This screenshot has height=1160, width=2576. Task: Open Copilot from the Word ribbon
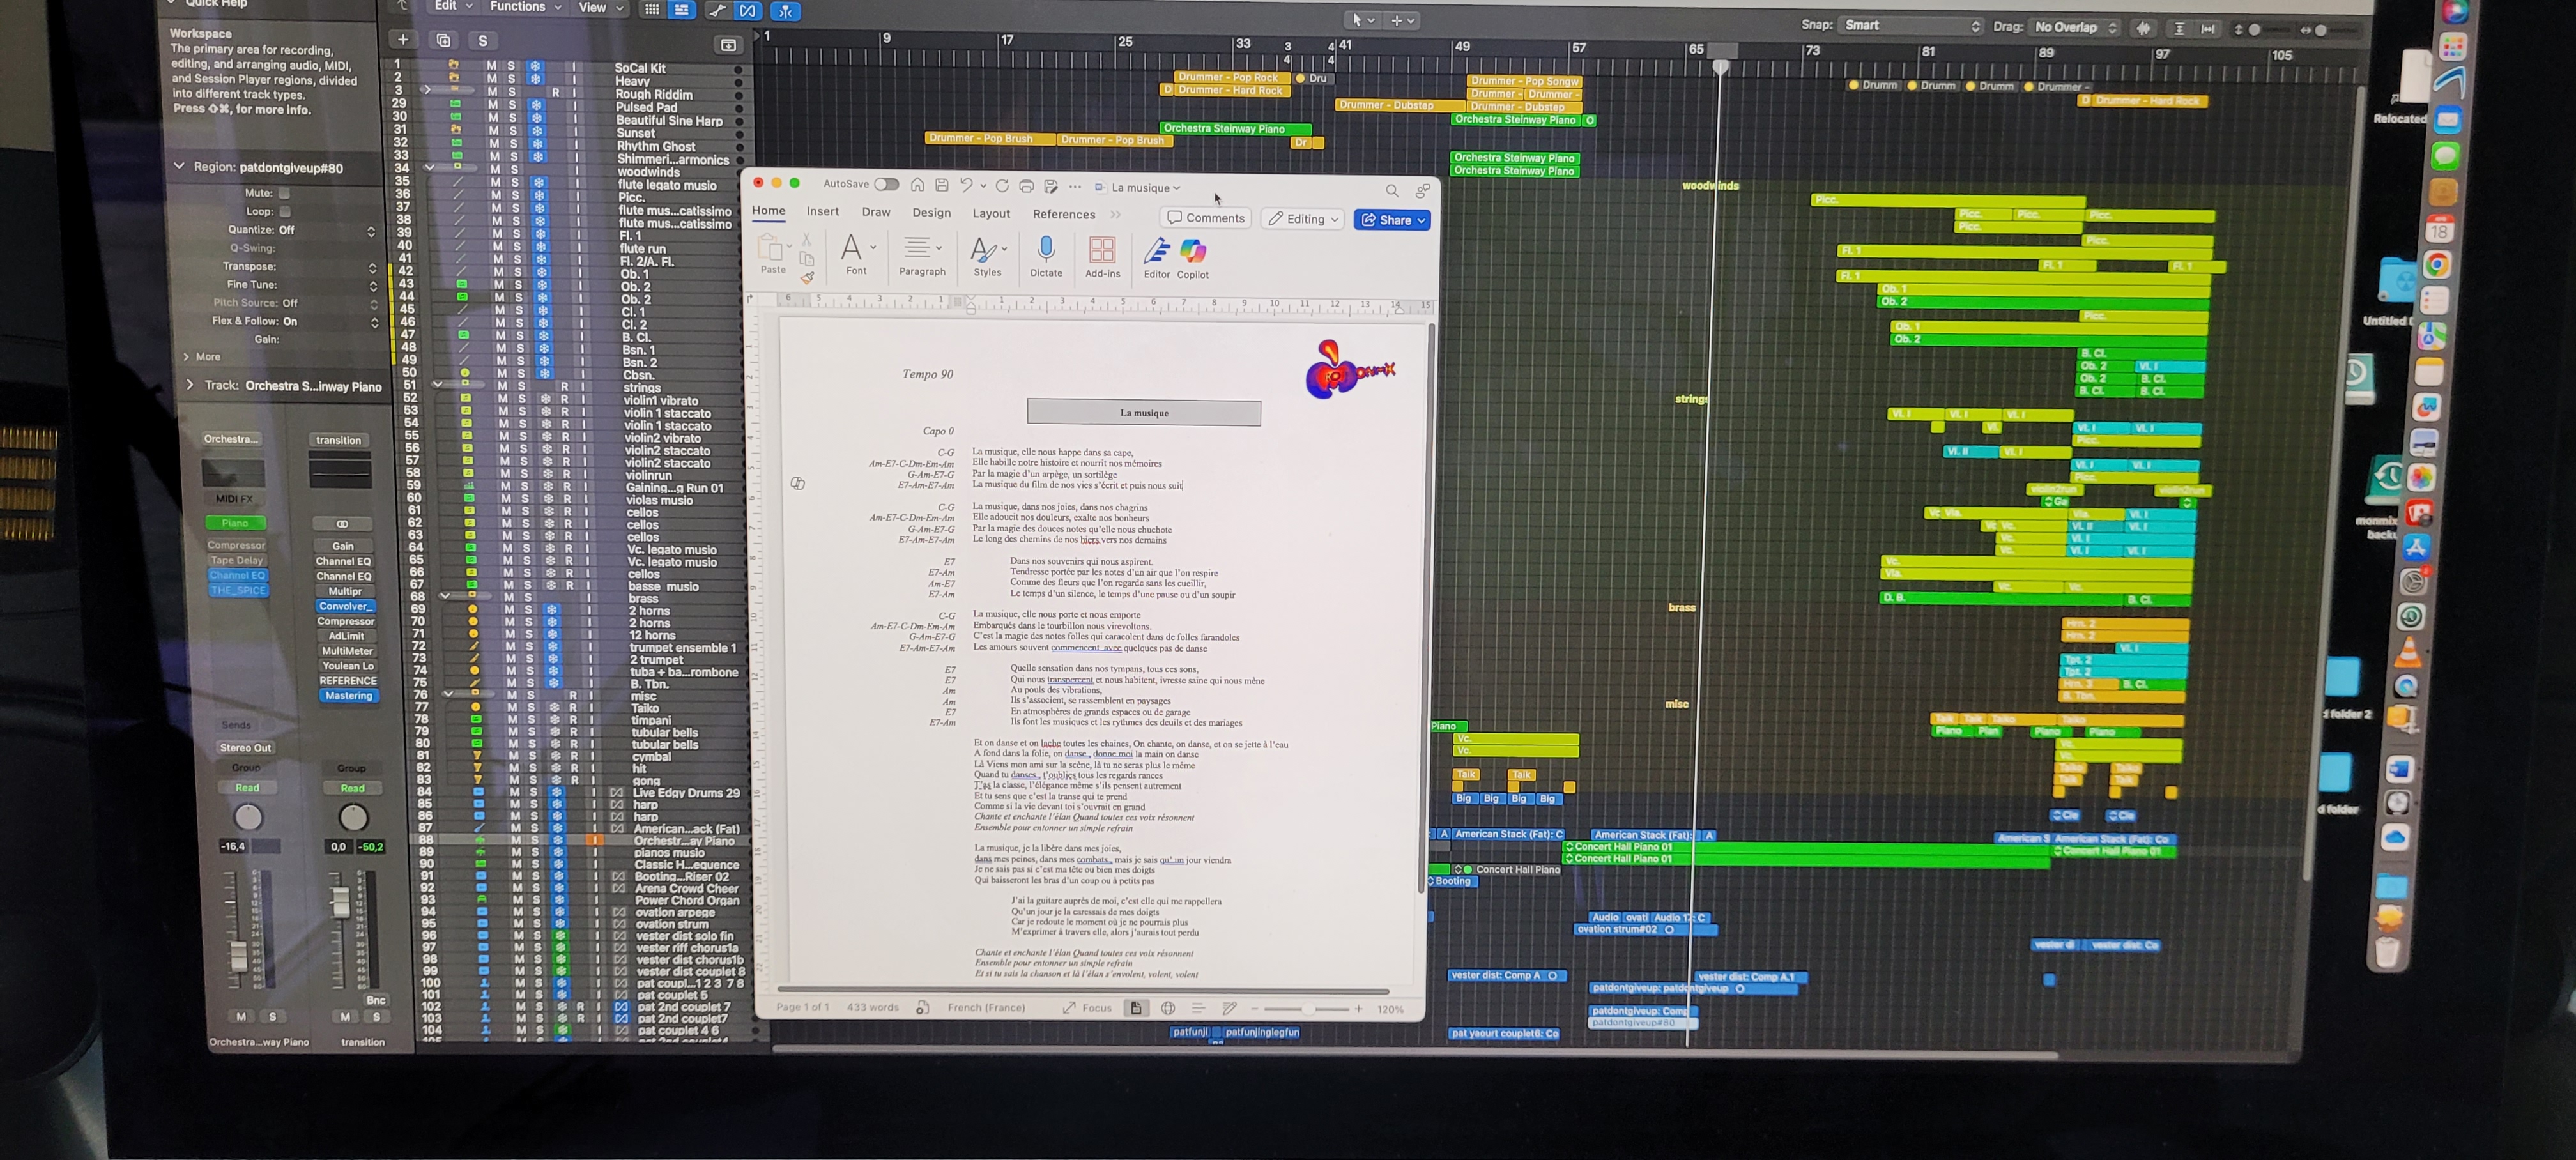pyautogui.click(x=1193, y=251)
